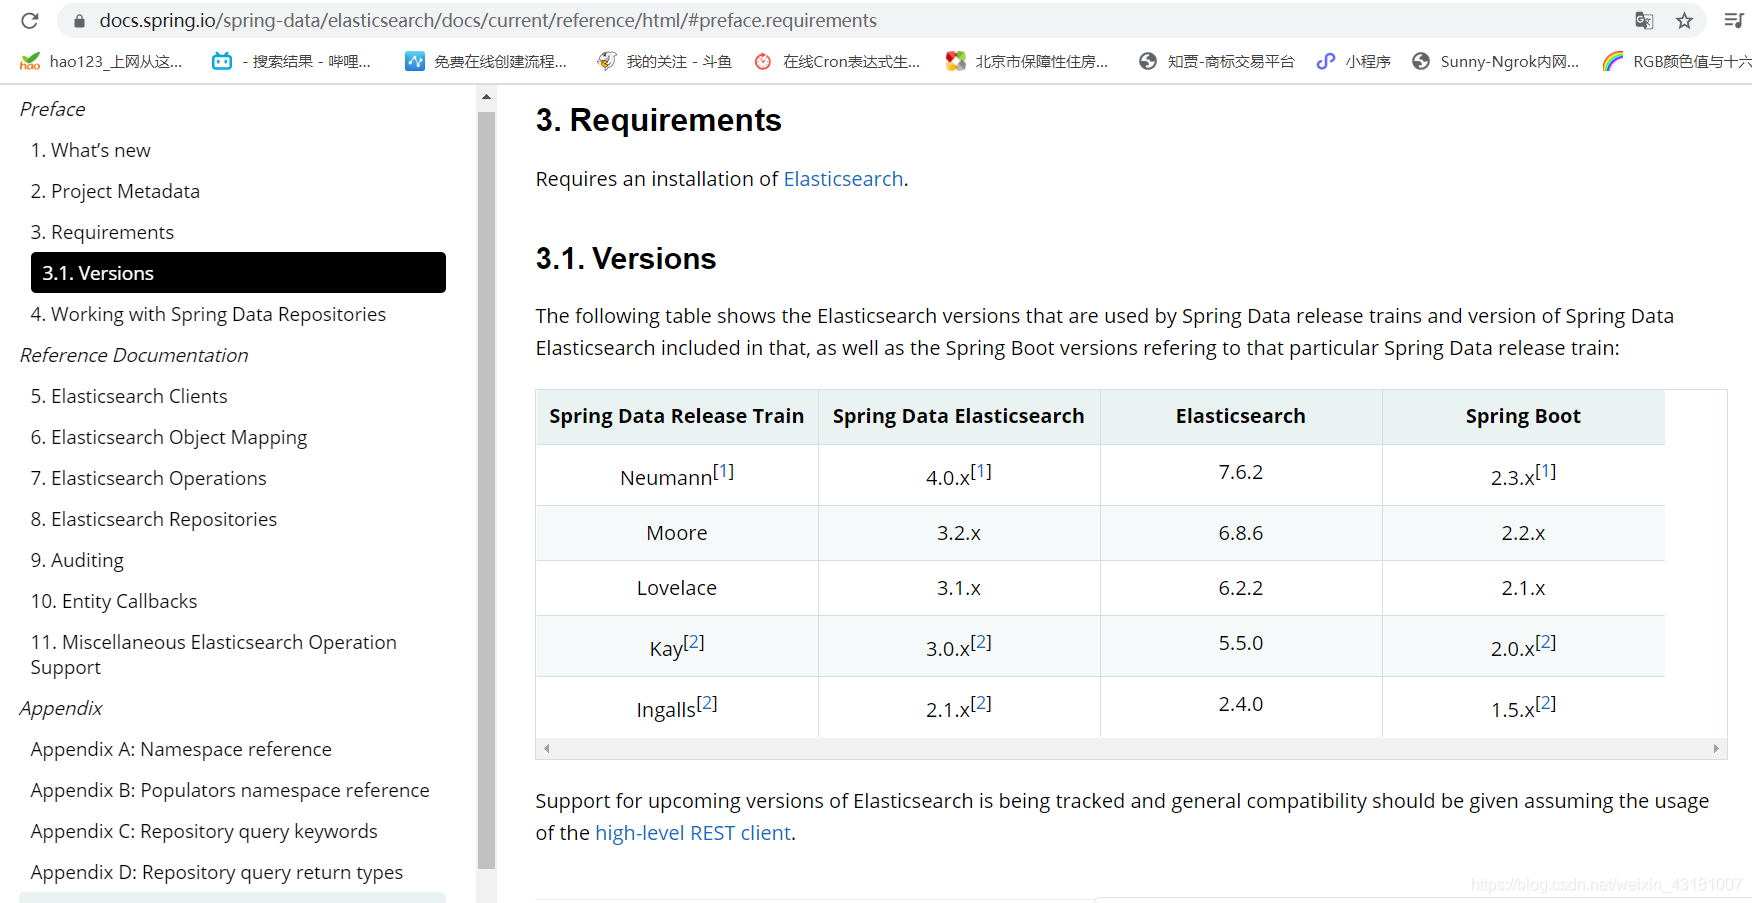This screenshot has height=903, width=1752.
Task: Click footnote [2] beside 1.5.x
Action: [x=1545, y=703]
